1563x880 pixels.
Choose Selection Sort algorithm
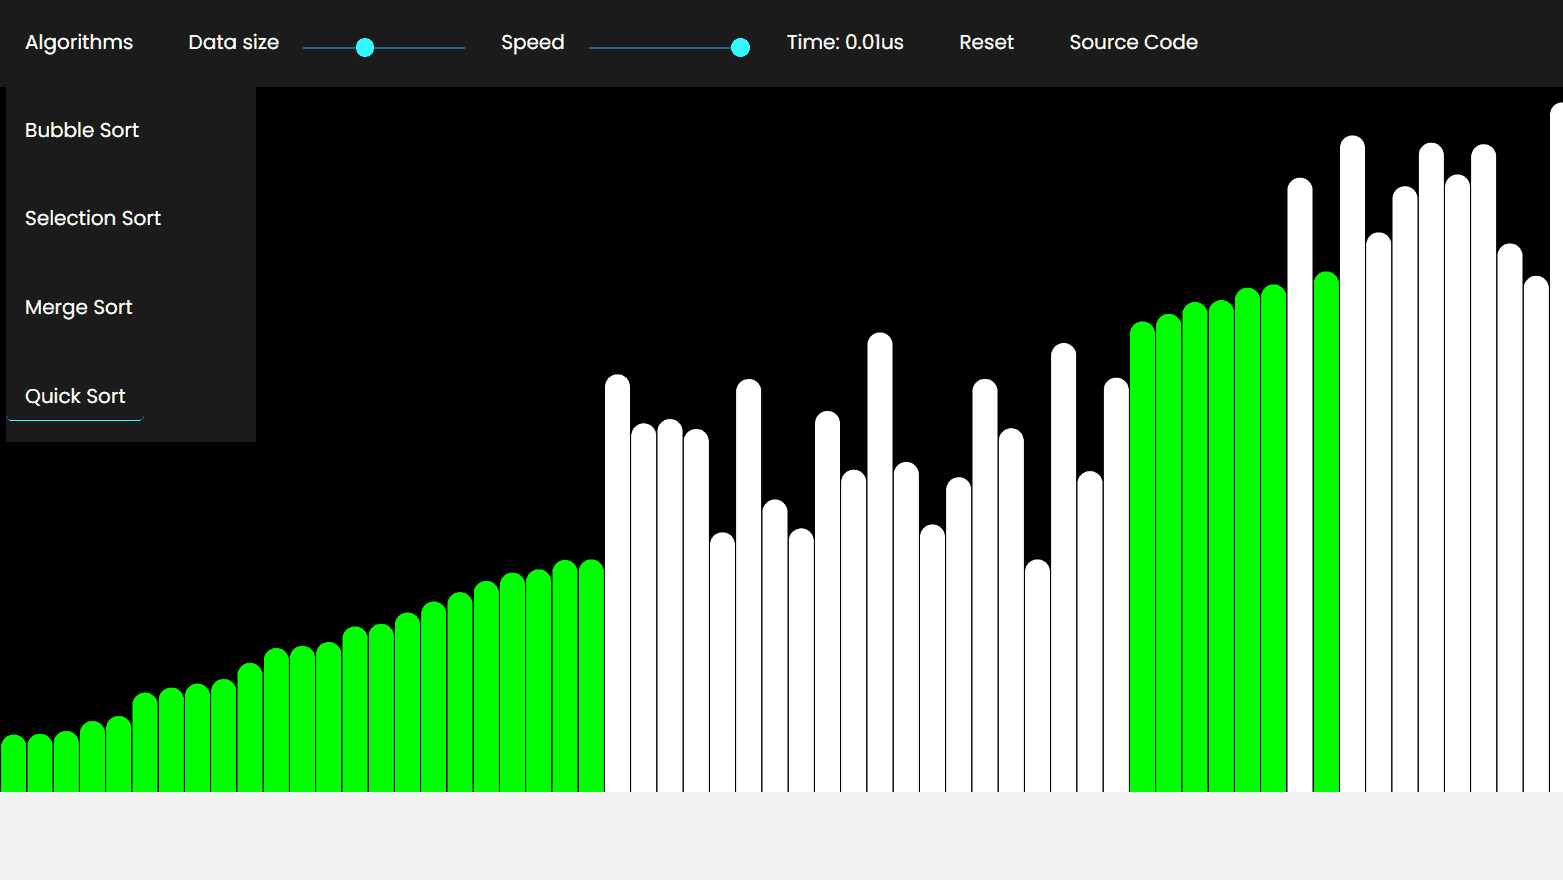pyautogui.click(x=93, y=218)
